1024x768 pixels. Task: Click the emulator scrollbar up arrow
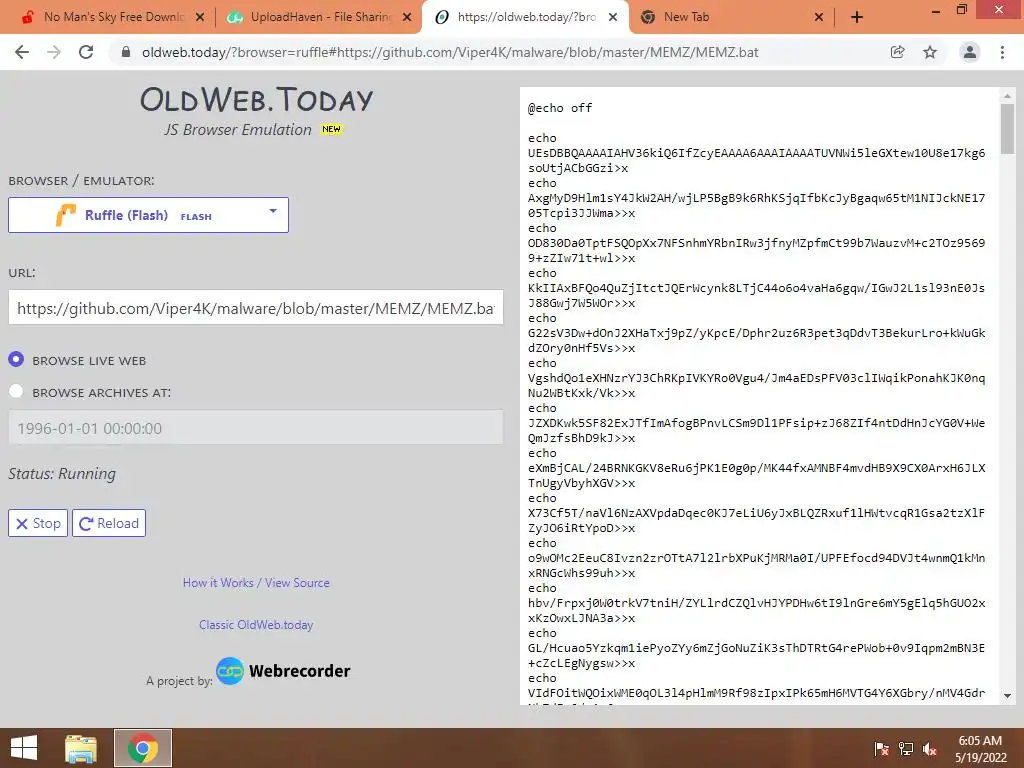pos(1007,96)
